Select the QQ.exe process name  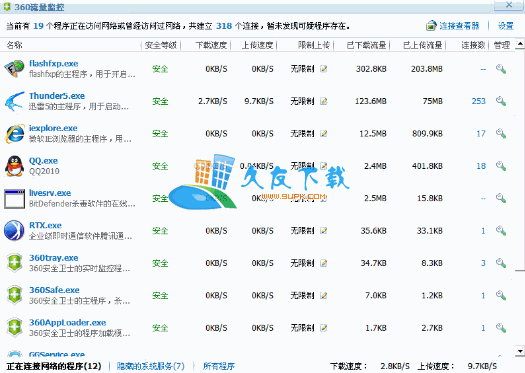(x=43, y=161)
